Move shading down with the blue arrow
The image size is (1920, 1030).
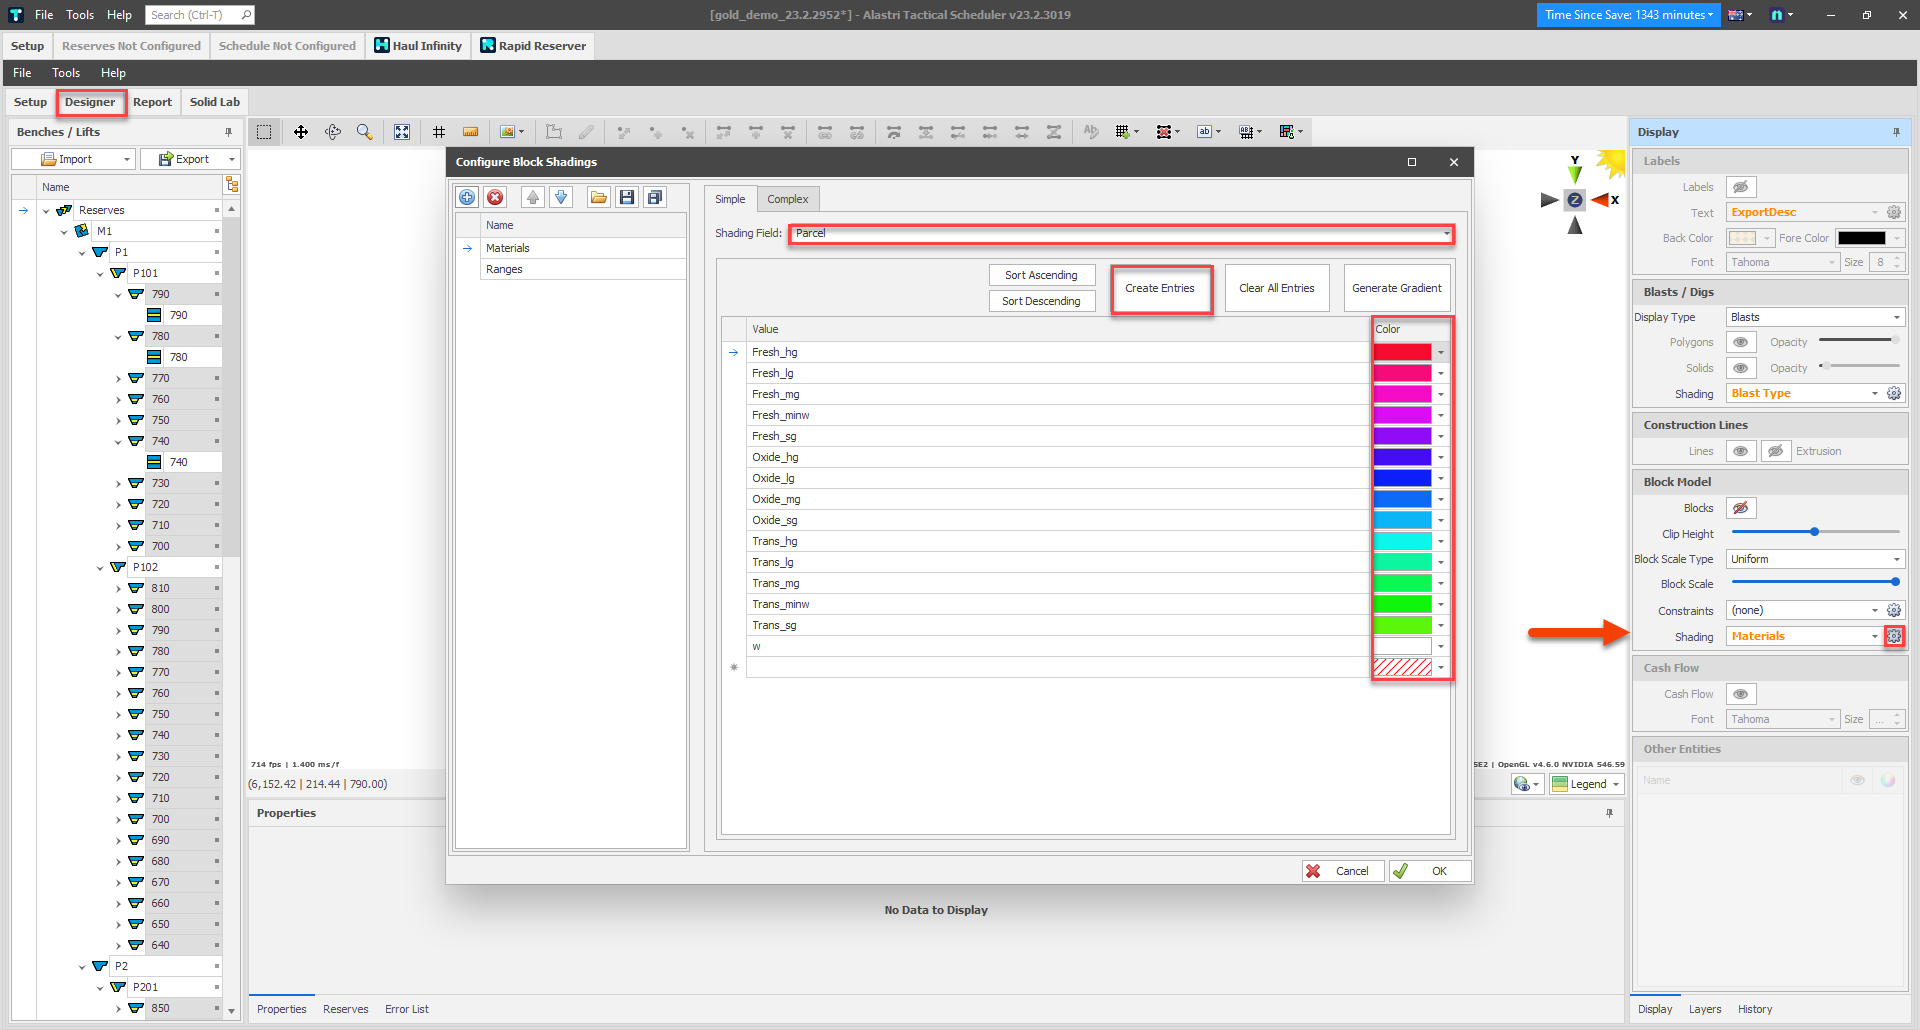click(x=561, y=198)
